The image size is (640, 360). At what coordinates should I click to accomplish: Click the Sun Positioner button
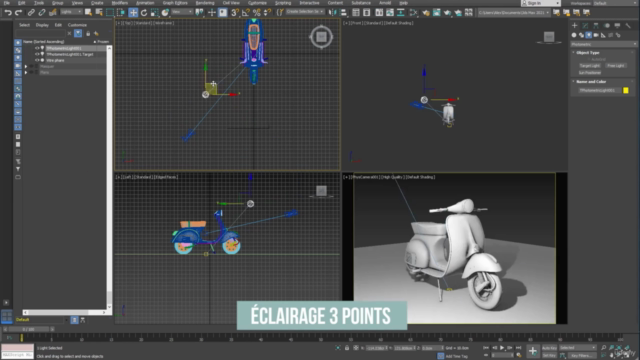pos(589,73)
